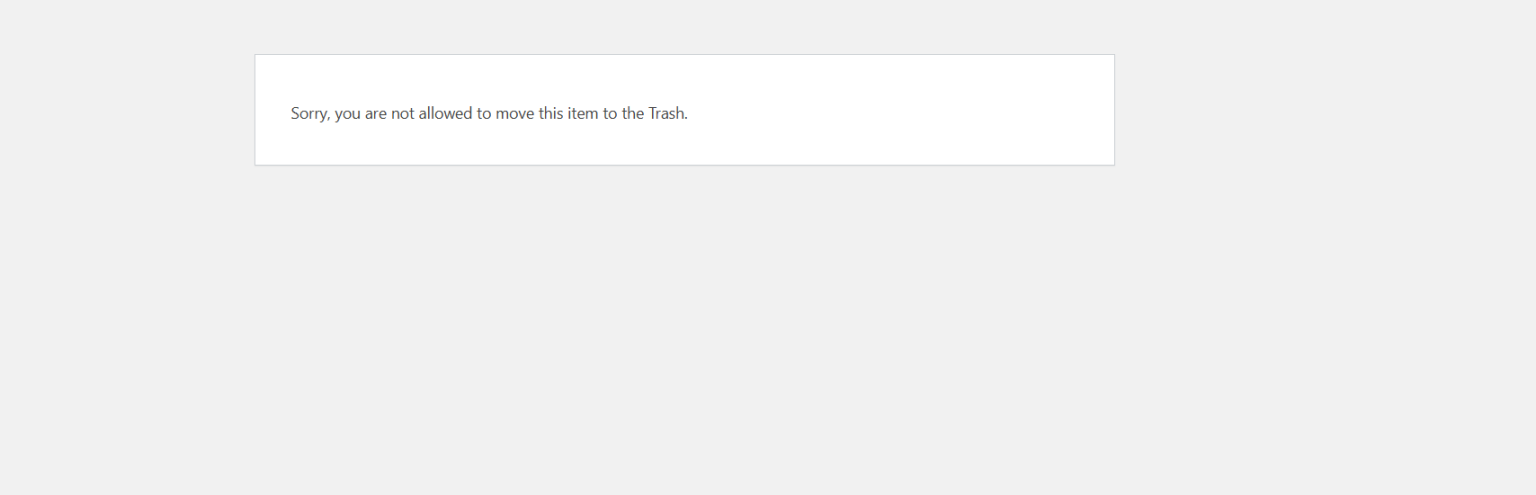Screen dimensions: 1536x495
Task: Click the second "to" after "item"
Action: pyautogui.click(x=610, y=113)
